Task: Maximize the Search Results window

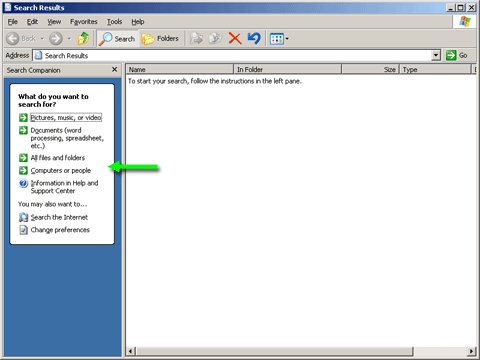Action: click(x=461, y=7)
